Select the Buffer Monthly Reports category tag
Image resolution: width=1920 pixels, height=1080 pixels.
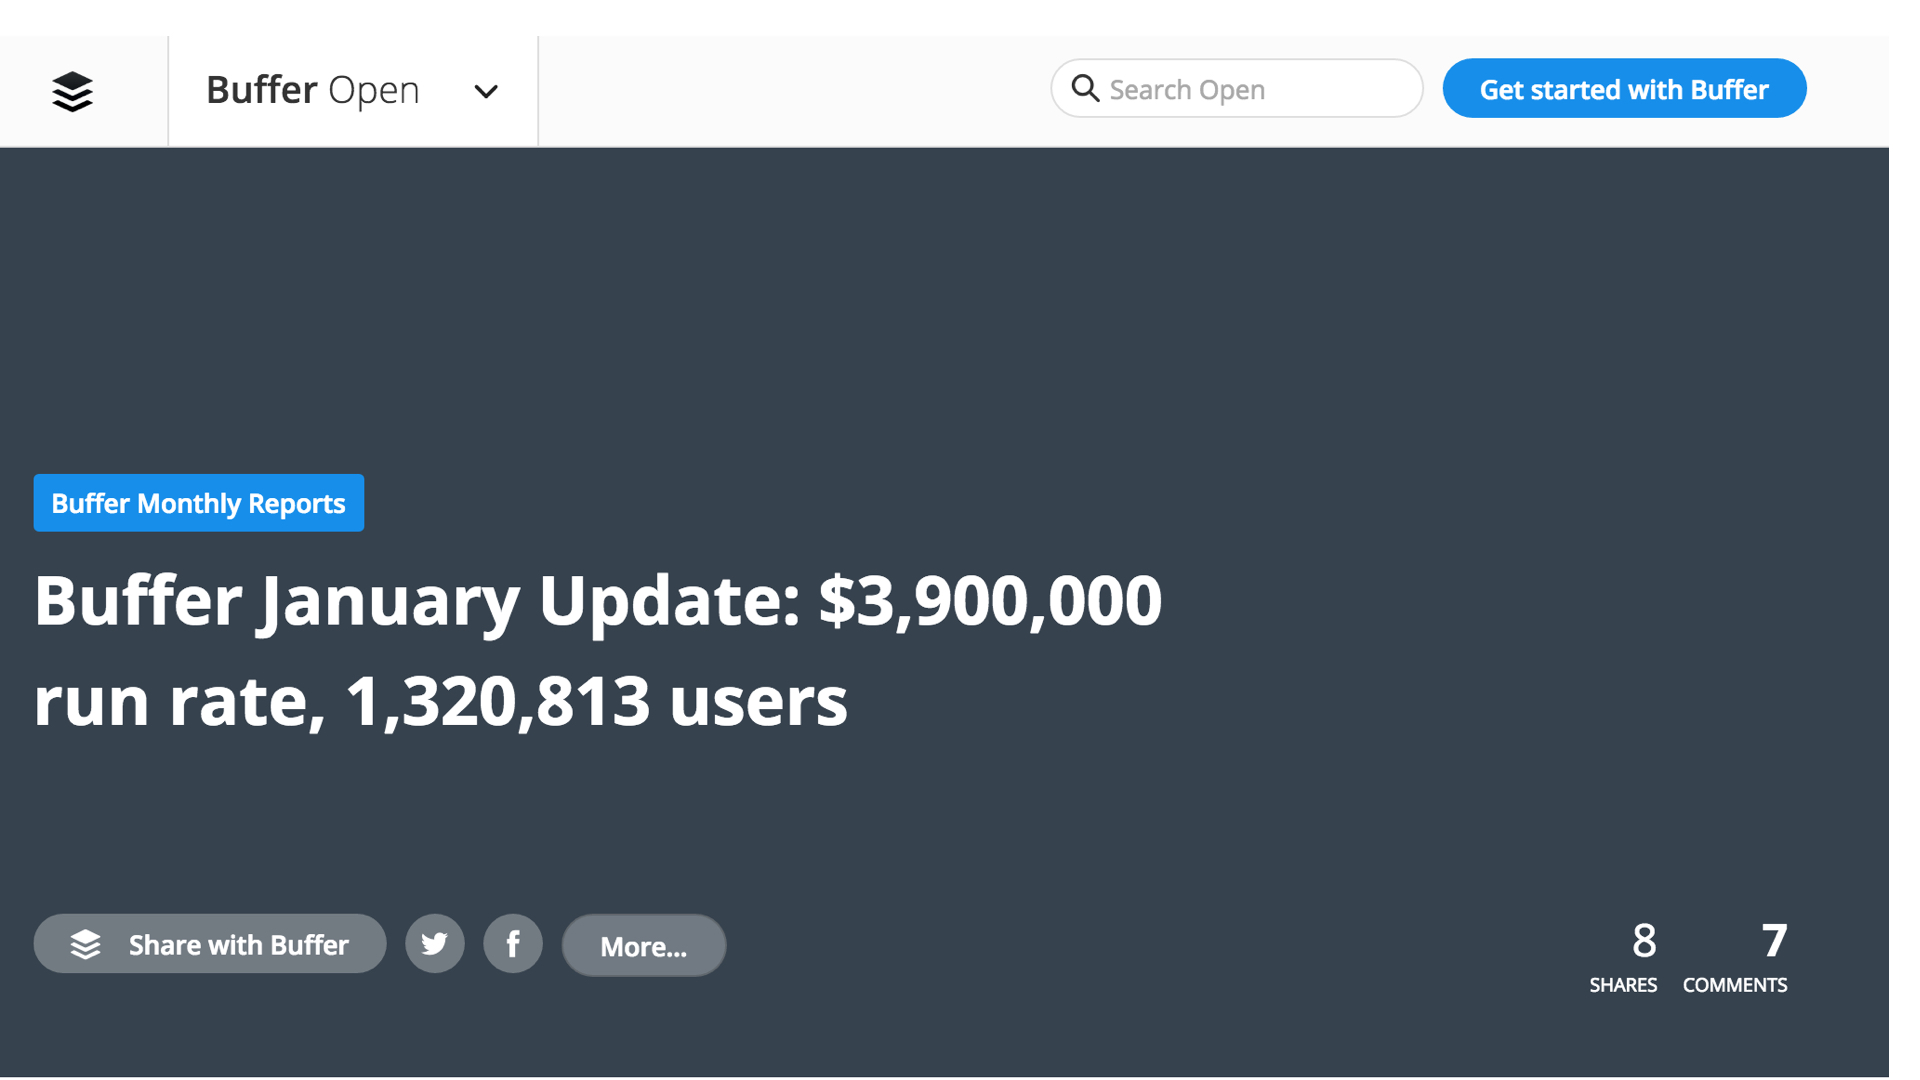click(198, 503)
